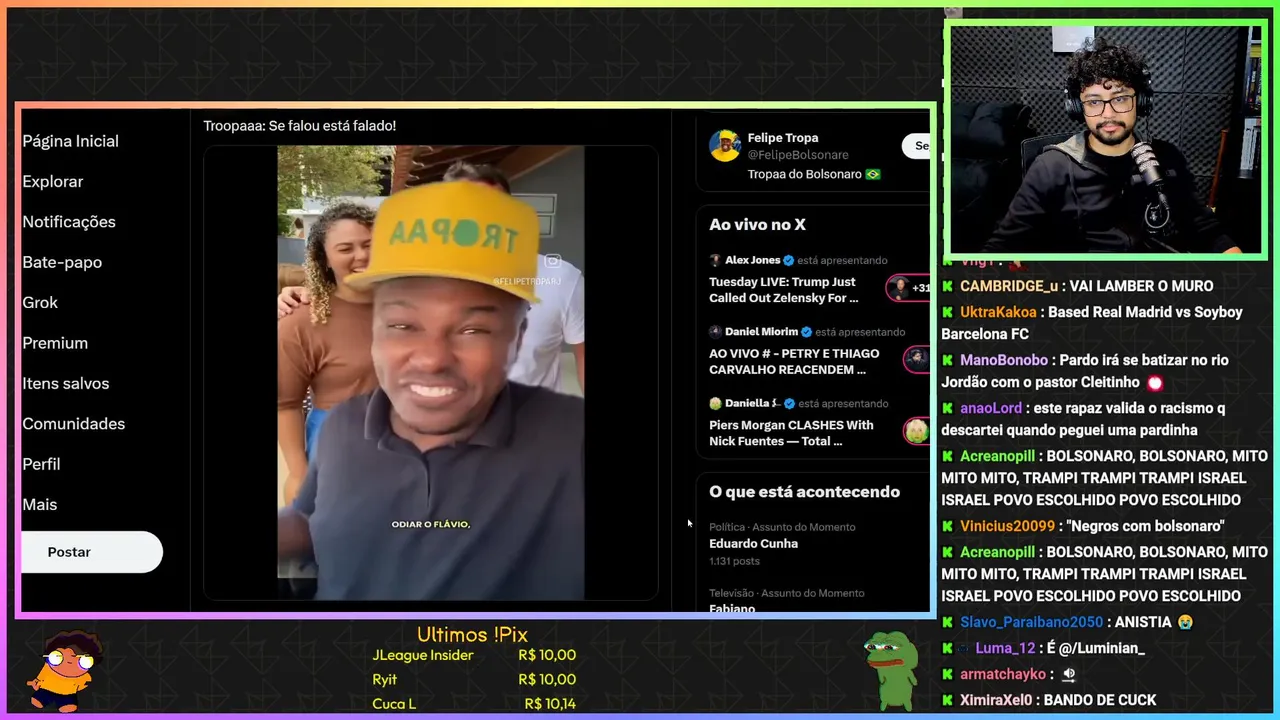Click the post text 'Se falou está falado!'
This screenshot has width=1280, height=720.
tap(332, 126)
